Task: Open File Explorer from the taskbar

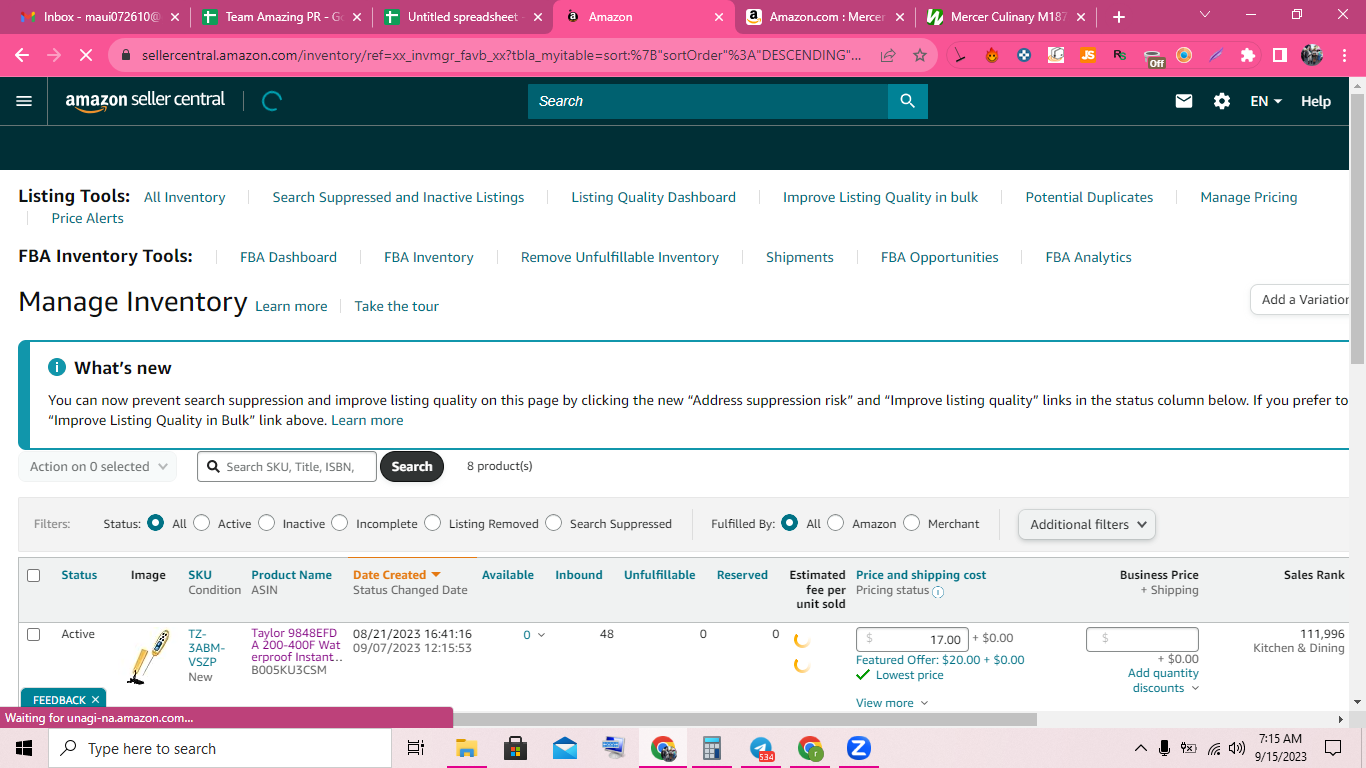Action: point(467,748)
